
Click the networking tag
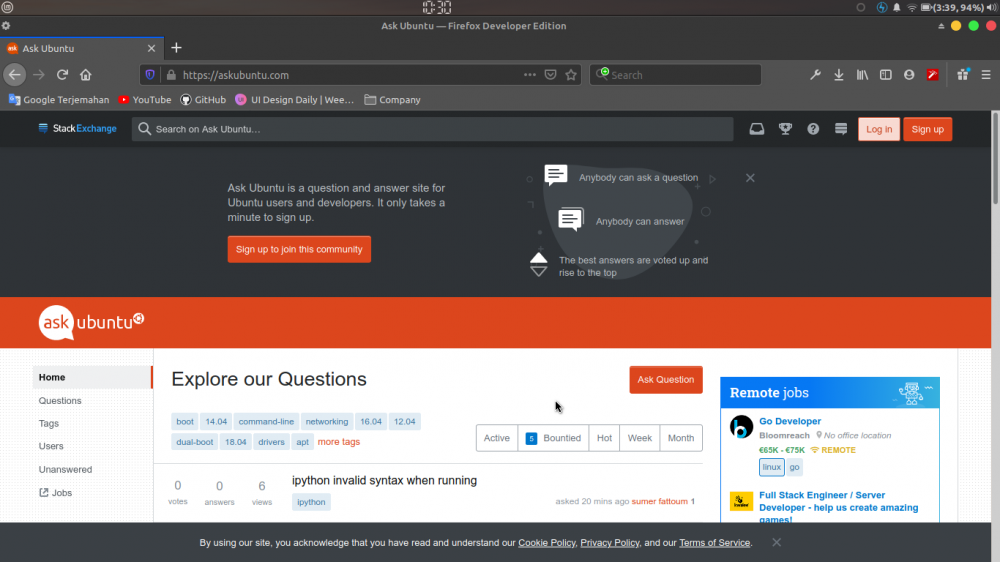pos(327,422)
